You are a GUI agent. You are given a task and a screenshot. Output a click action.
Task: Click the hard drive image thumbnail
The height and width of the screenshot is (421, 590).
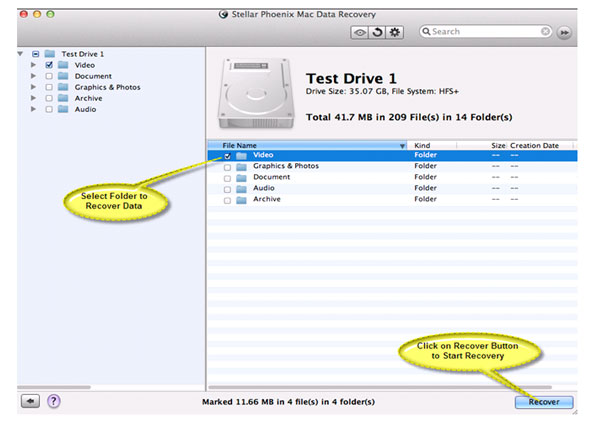point(256,93)
